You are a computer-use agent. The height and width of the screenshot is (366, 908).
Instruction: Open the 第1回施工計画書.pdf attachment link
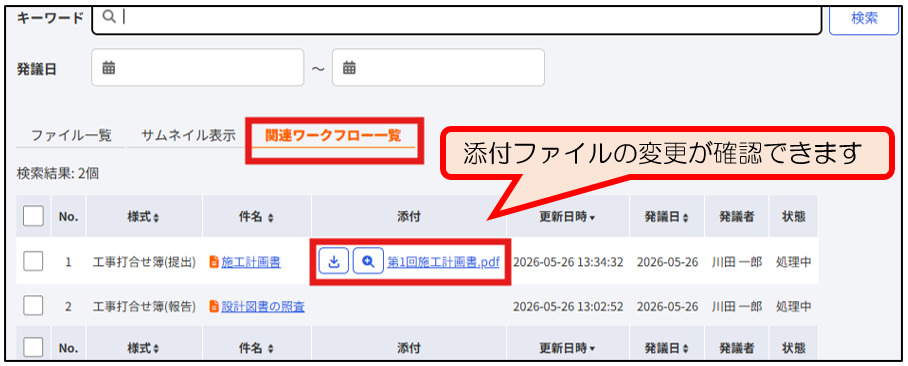(x=443, y=262)
